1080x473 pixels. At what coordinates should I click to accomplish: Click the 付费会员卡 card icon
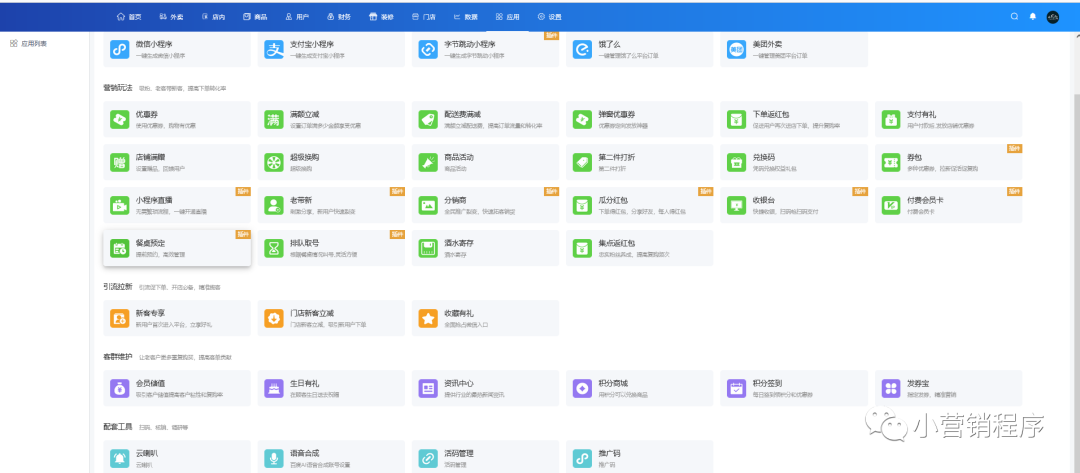(891, 205)
